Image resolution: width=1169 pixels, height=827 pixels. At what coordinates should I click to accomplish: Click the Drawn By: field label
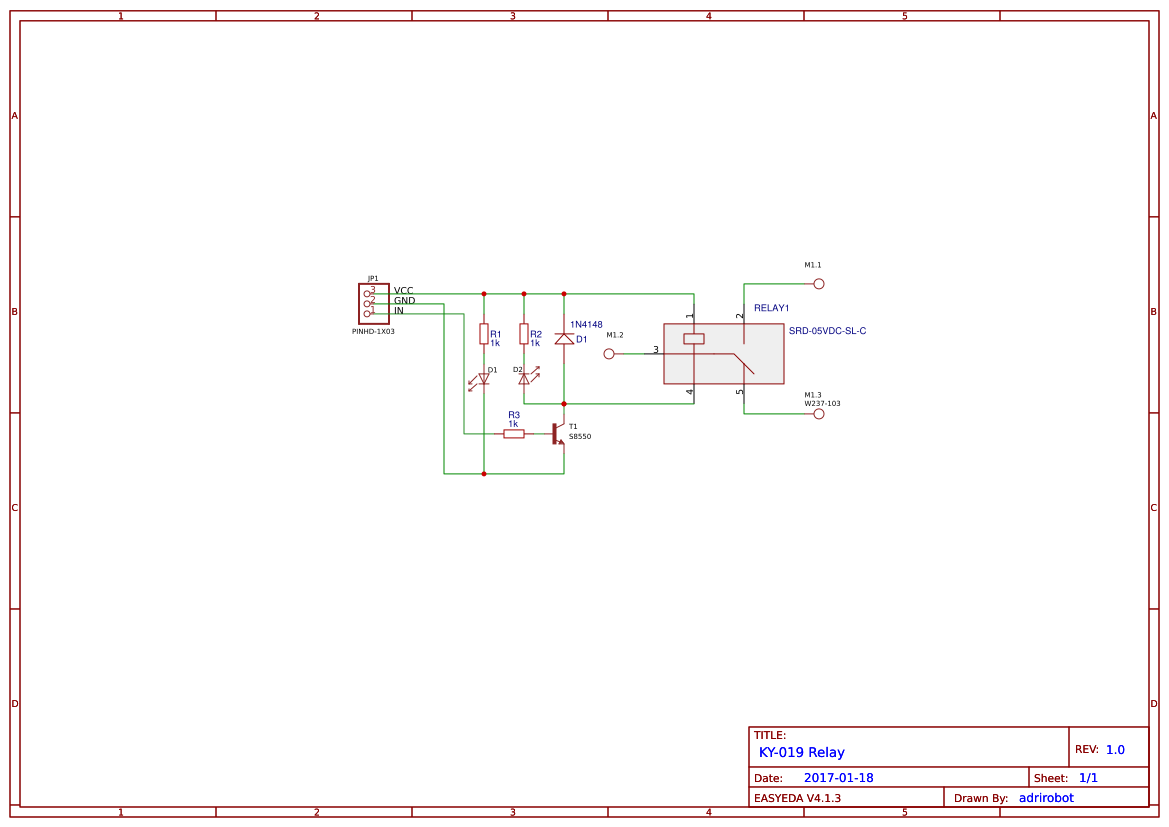pos(981,799)
